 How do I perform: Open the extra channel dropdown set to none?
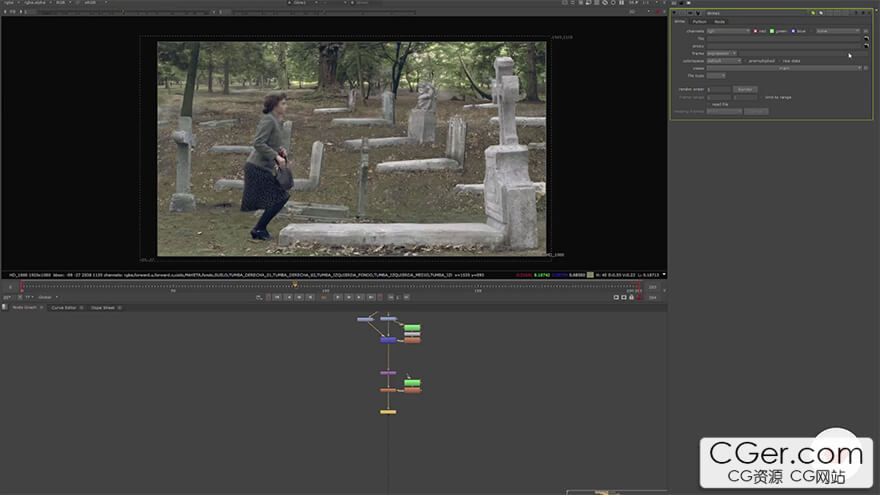(837, 31)
